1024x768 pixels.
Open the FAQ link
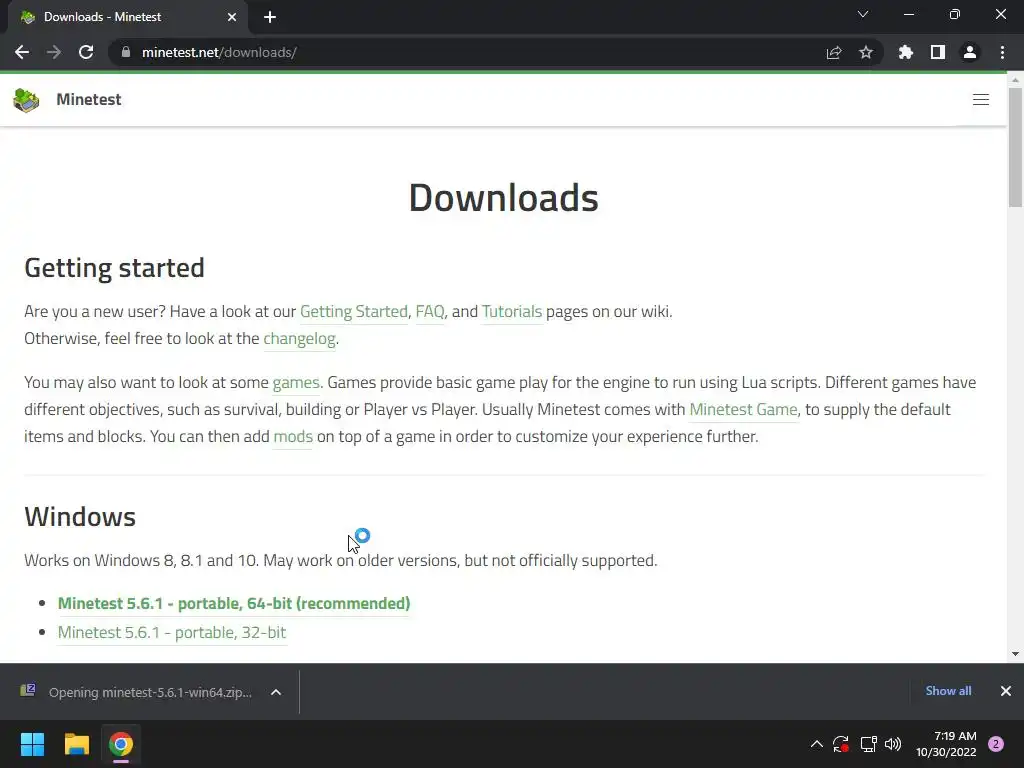(x=430, y=312)
